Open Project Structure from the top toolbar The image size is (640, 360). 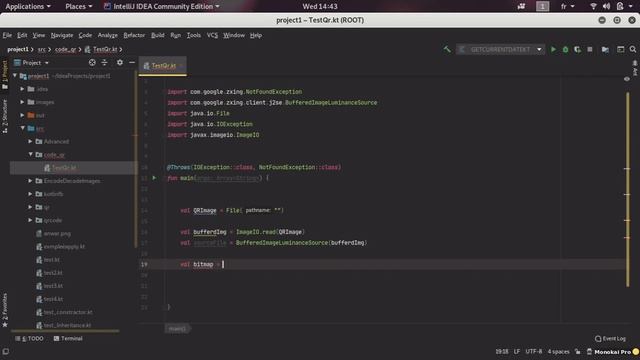pyautogui.click(x=605, y=49)
